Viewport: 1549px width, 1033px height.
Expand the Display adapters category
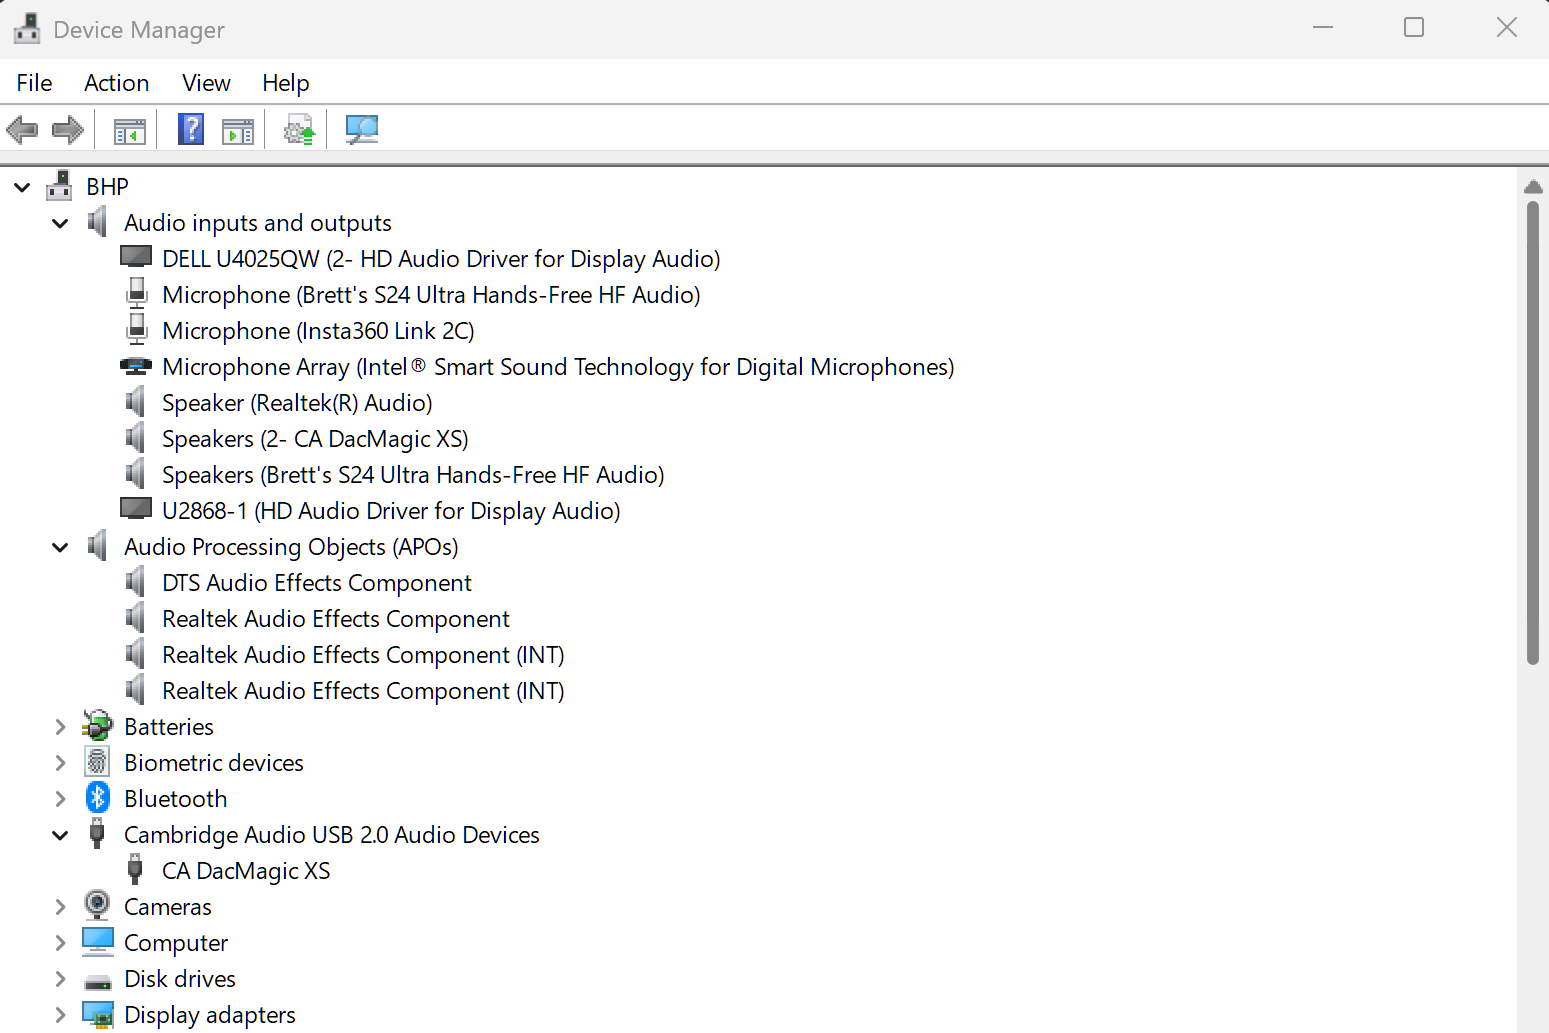point(59,1014)
